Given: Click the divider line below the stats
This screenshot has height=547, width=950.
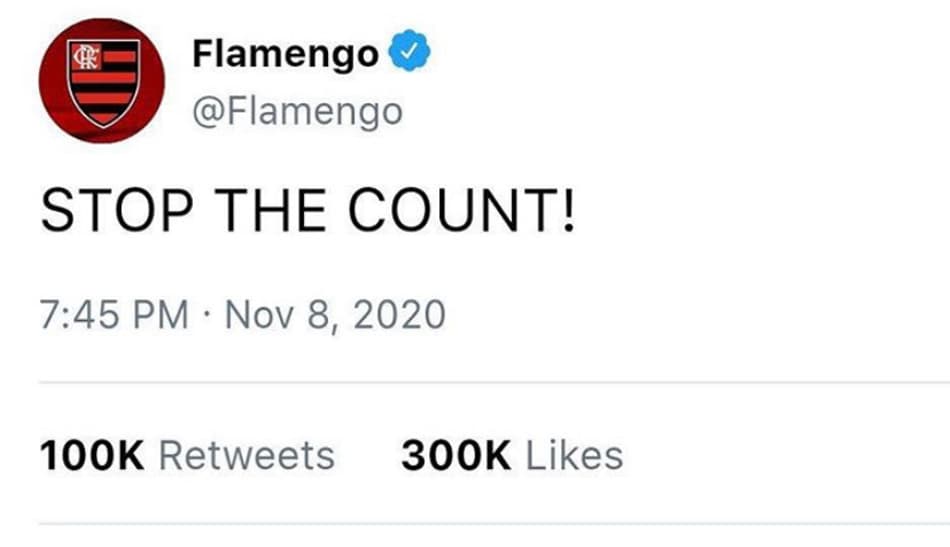Looking at the screenshot, I should 494,523.
